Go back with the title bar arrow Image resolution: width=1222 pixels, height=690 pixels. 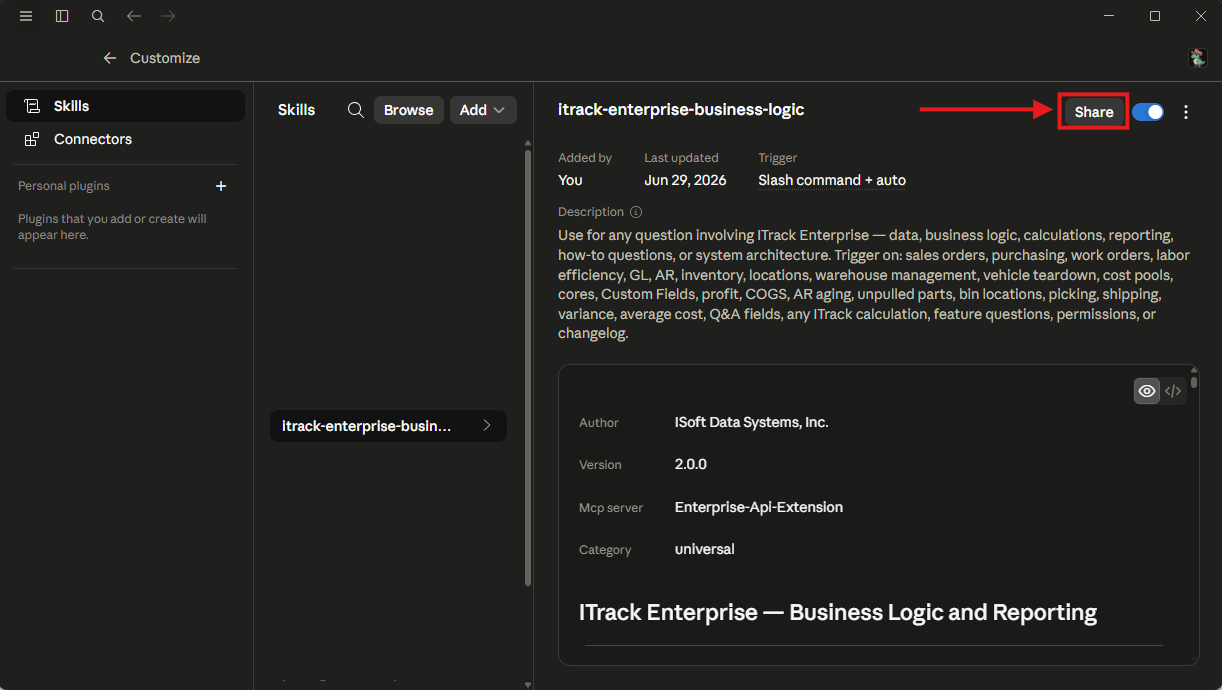(134, 16)
